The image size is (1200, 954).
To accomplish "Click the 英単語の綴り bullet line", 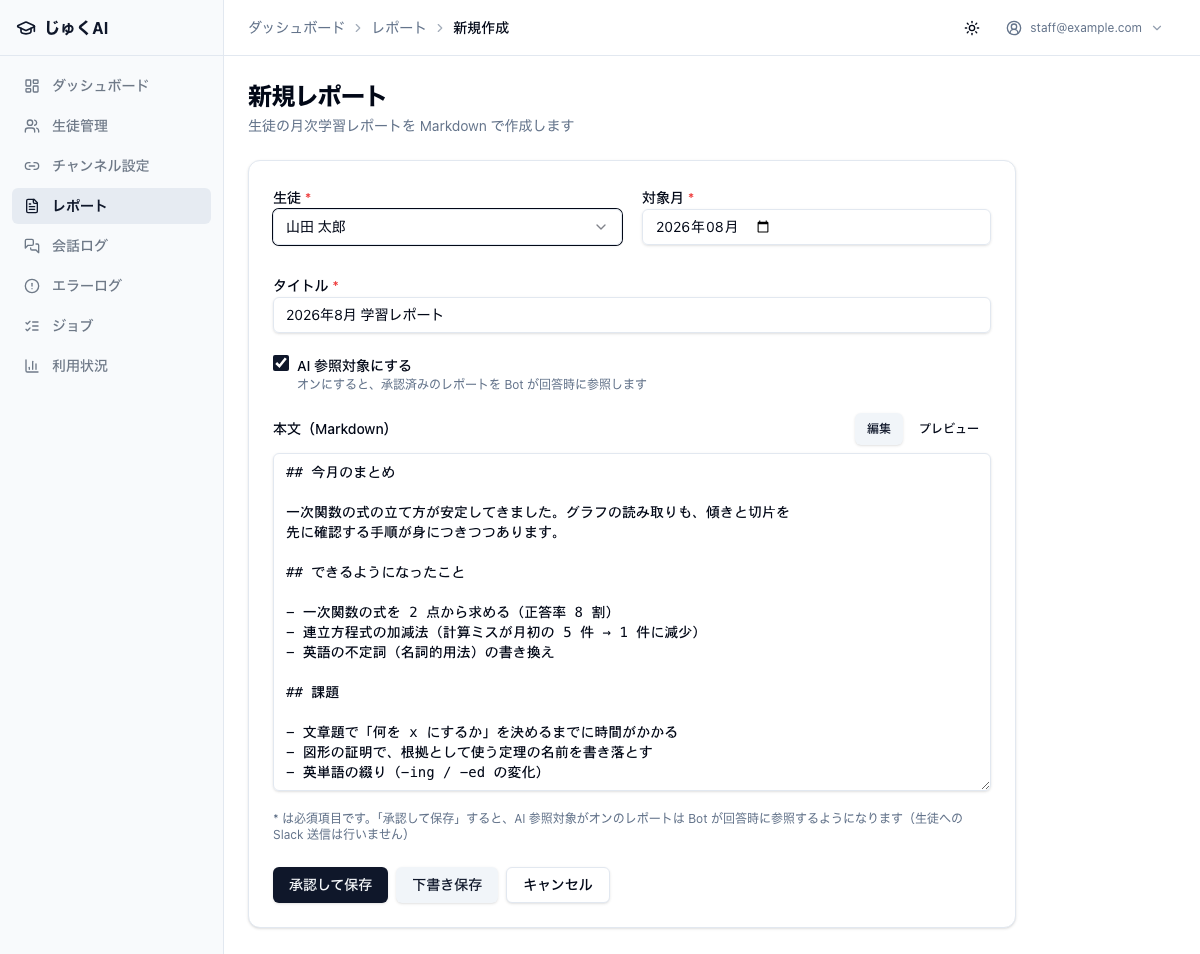I will 418,772.
